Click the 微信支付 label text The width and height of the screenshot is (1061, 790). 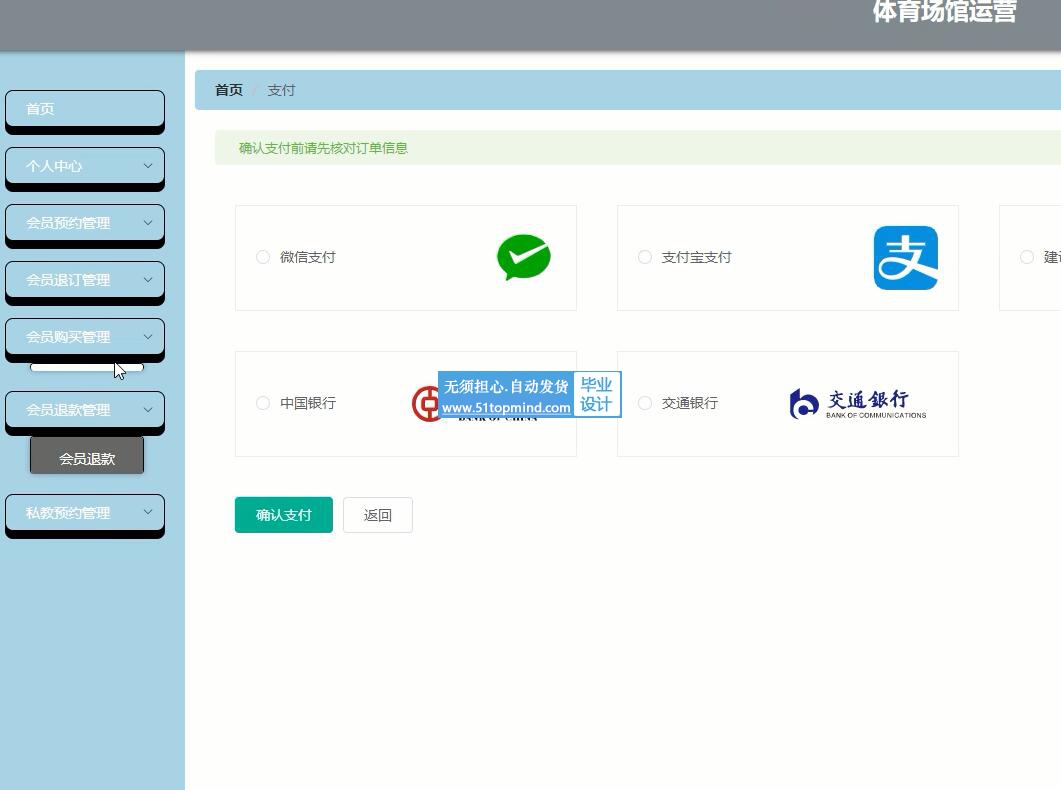(308, 257)
